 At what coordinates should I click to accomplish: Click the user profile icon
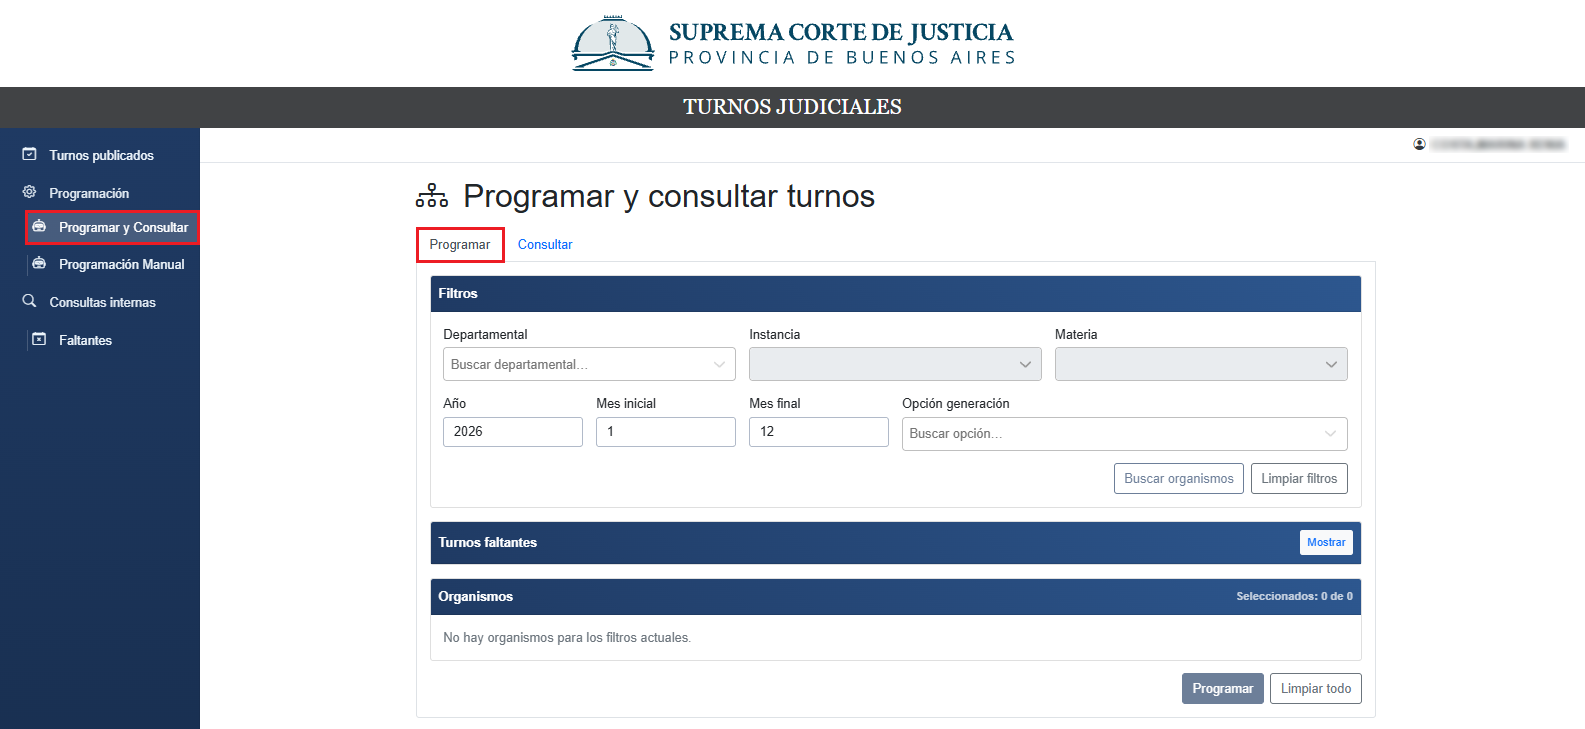(x=1419, y=145)
